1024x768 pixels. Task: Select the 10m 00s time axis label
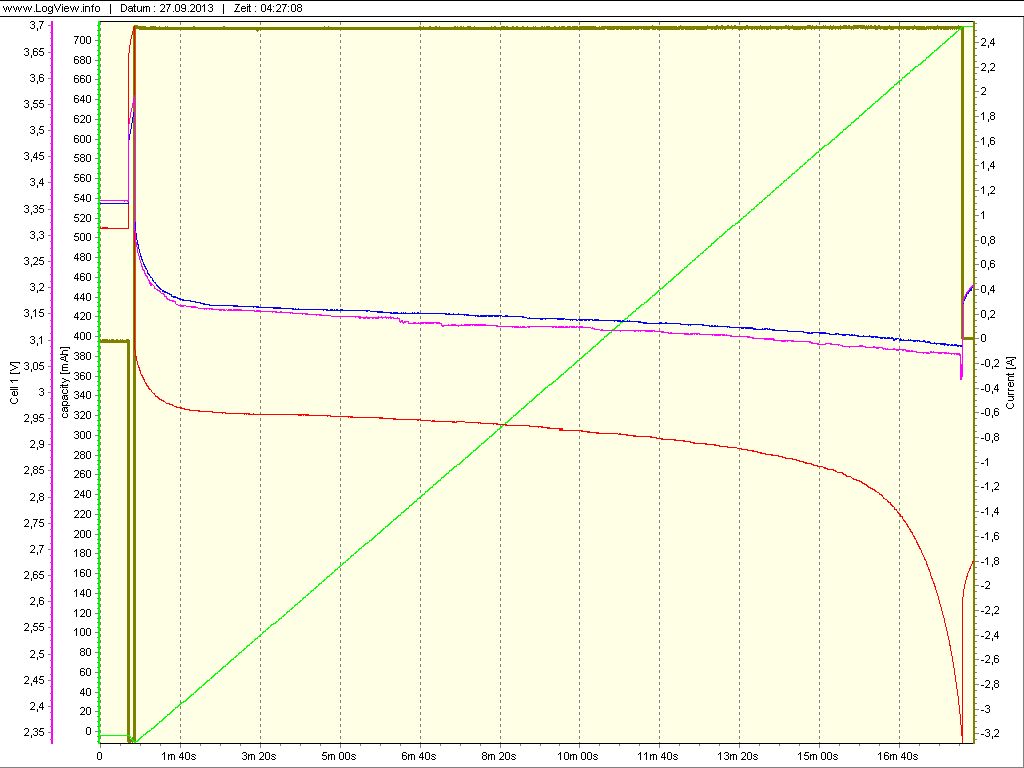tap(579, 756)
